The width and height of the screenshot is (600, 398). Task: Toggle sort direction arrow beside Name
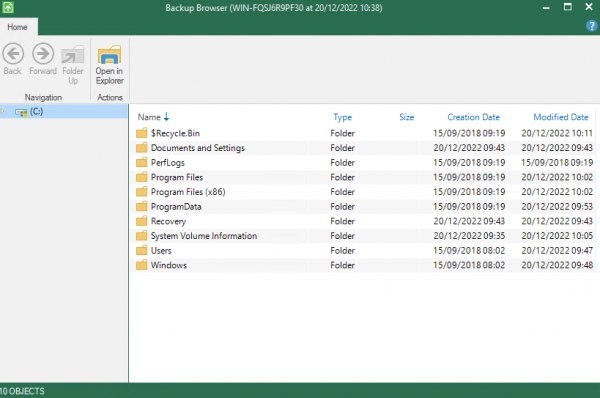[x=166, y=117]
